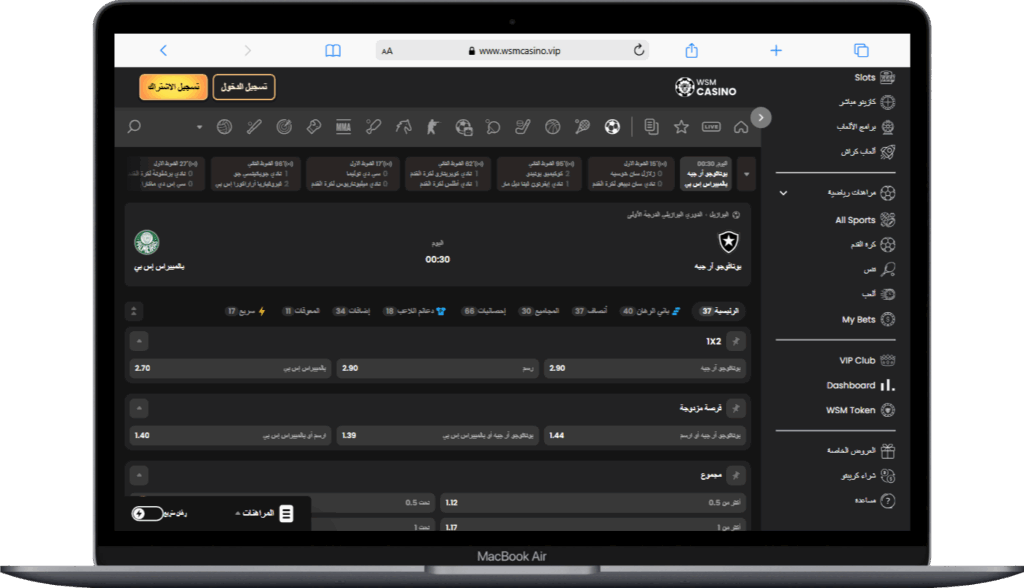Go to home icon in sports bar
The image size is (1024, 588).
pyautogui.click(x=740, y=127)
